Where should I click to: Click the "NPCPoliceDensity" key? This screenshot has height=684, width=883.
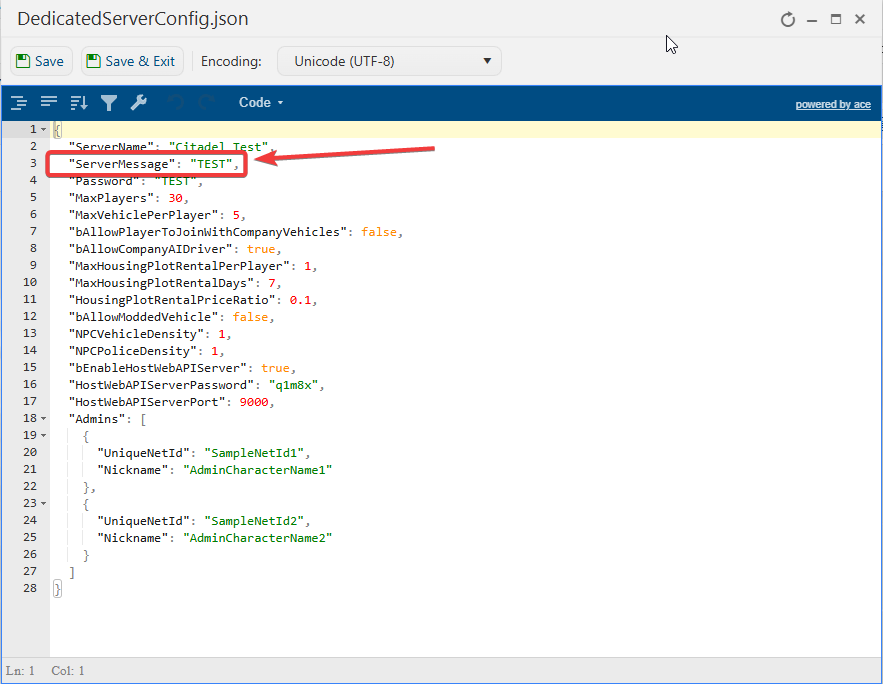pyautogui.click(x=132, y=351)
